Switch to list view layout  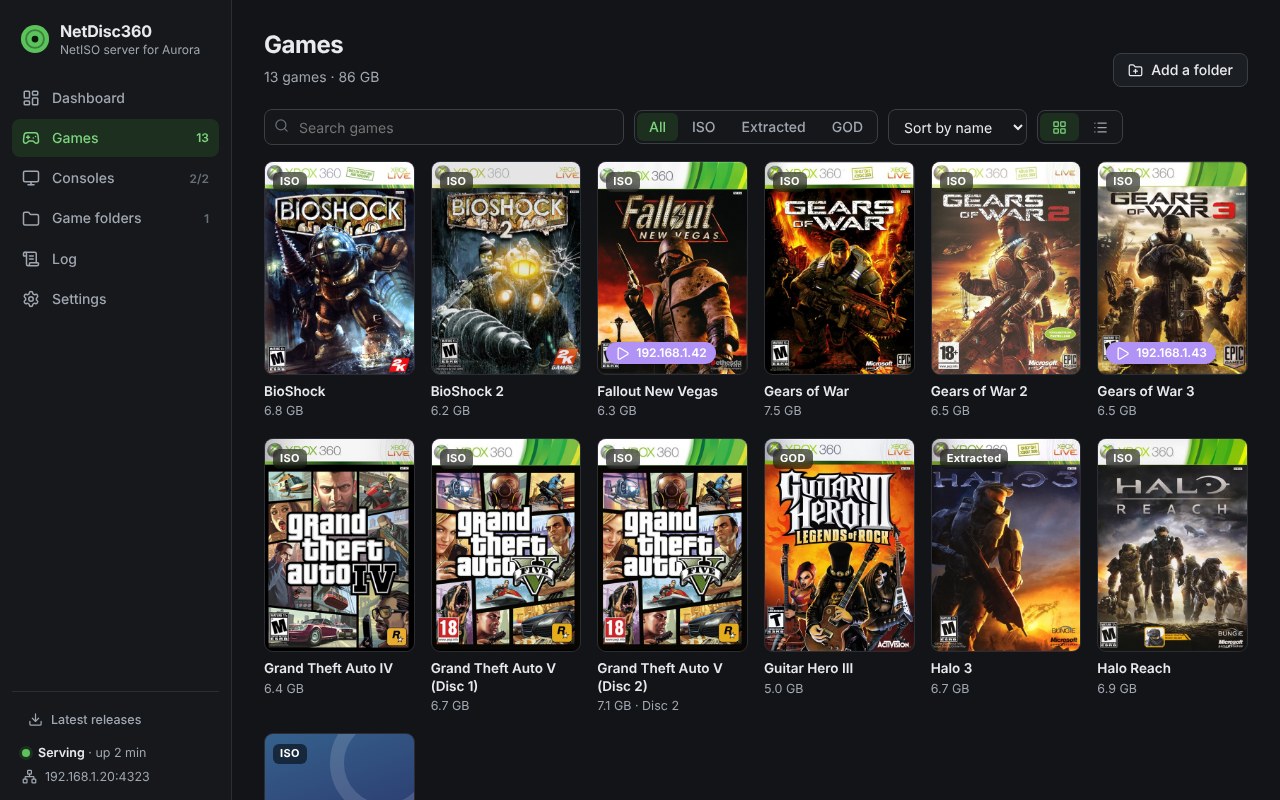click(1101, 127)
